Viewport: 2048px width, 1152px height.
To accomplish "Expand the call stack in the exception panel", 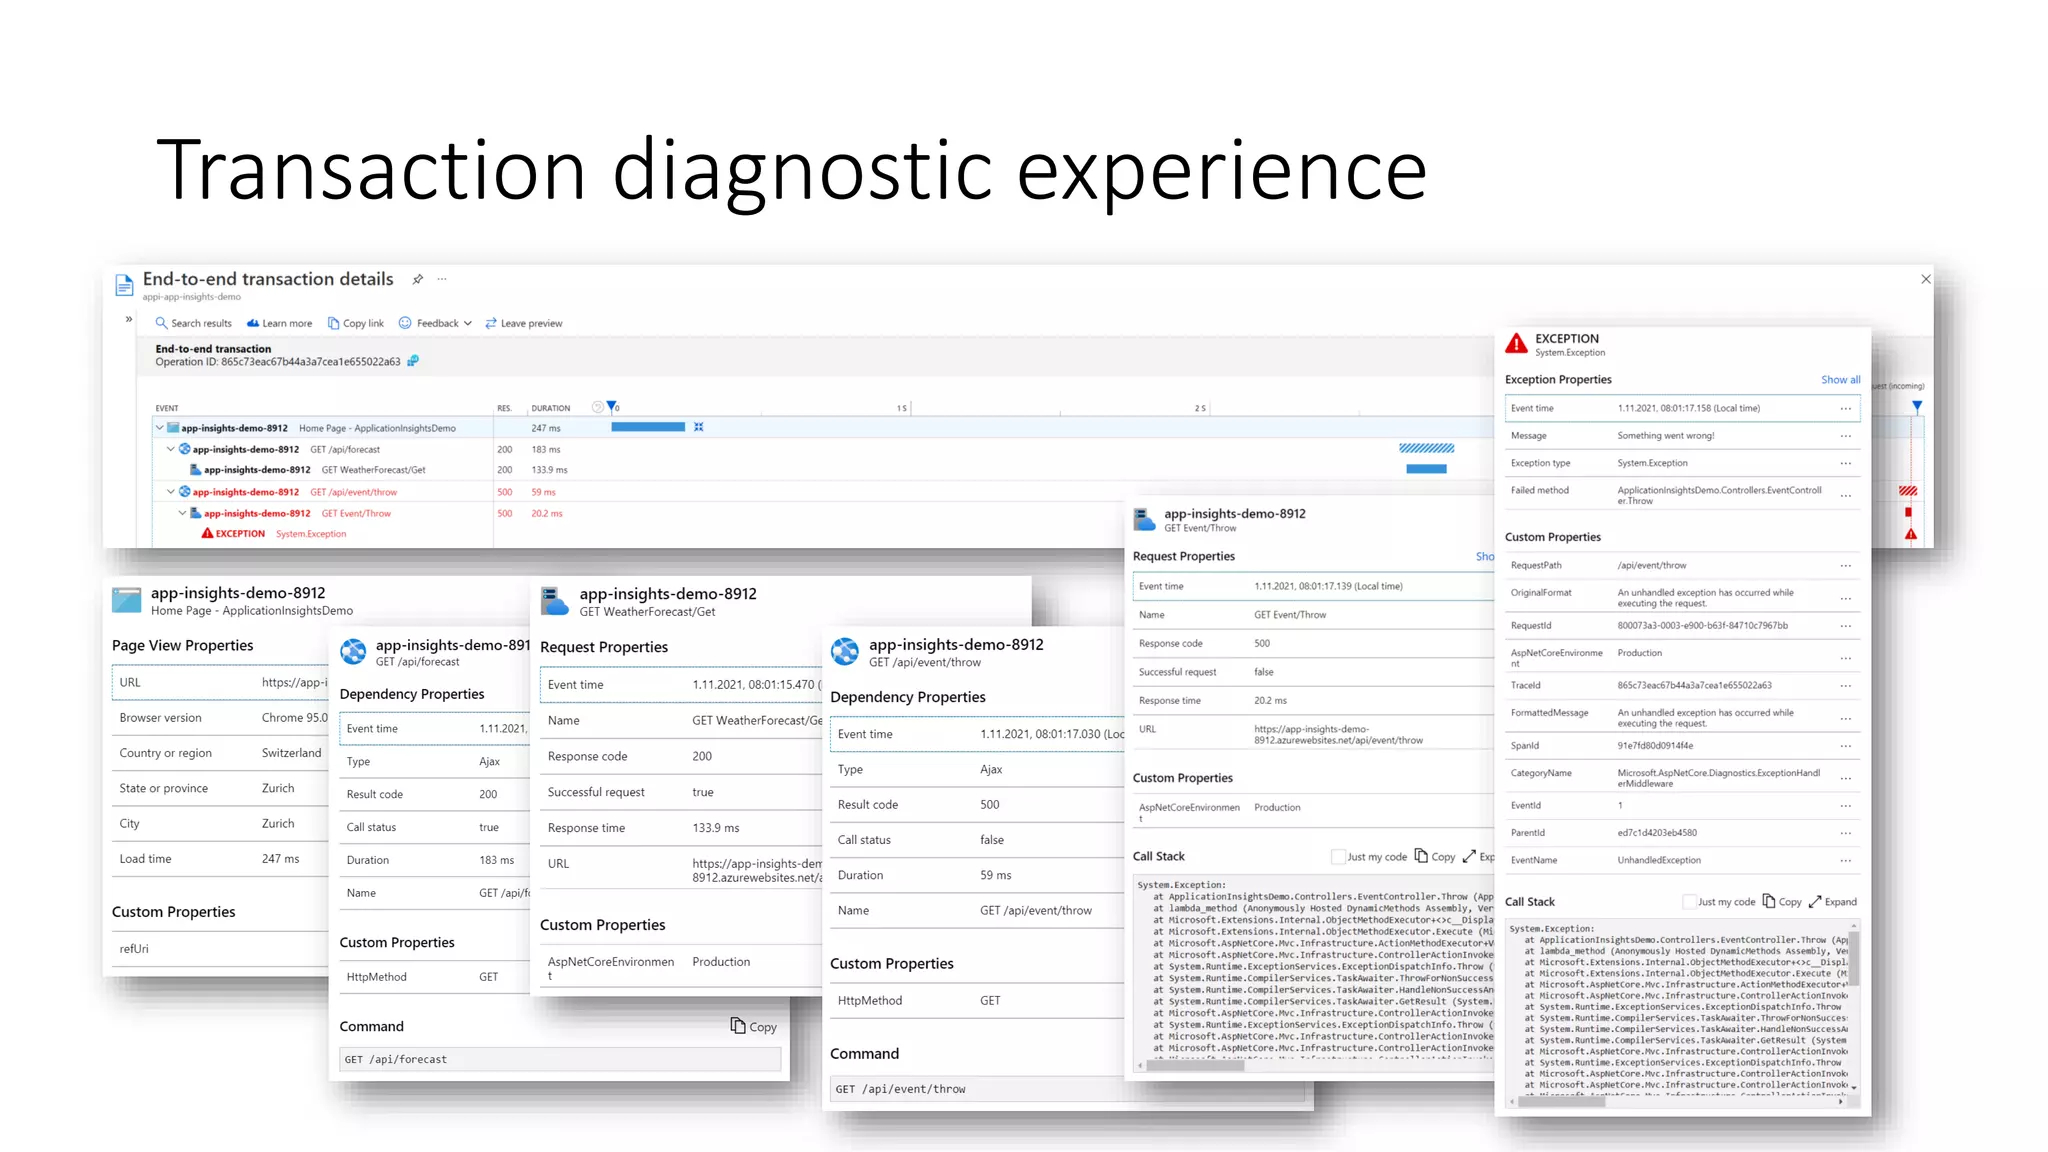I will (x=1833, y=902).
